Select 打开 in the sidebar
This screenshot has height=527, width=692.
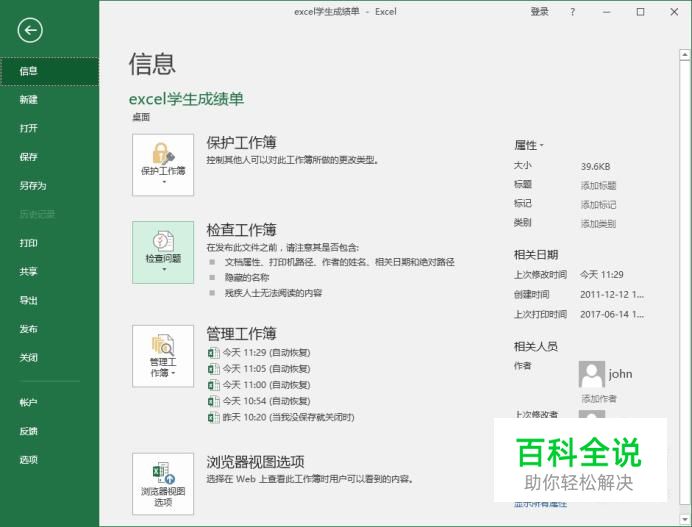click(49, 128)
